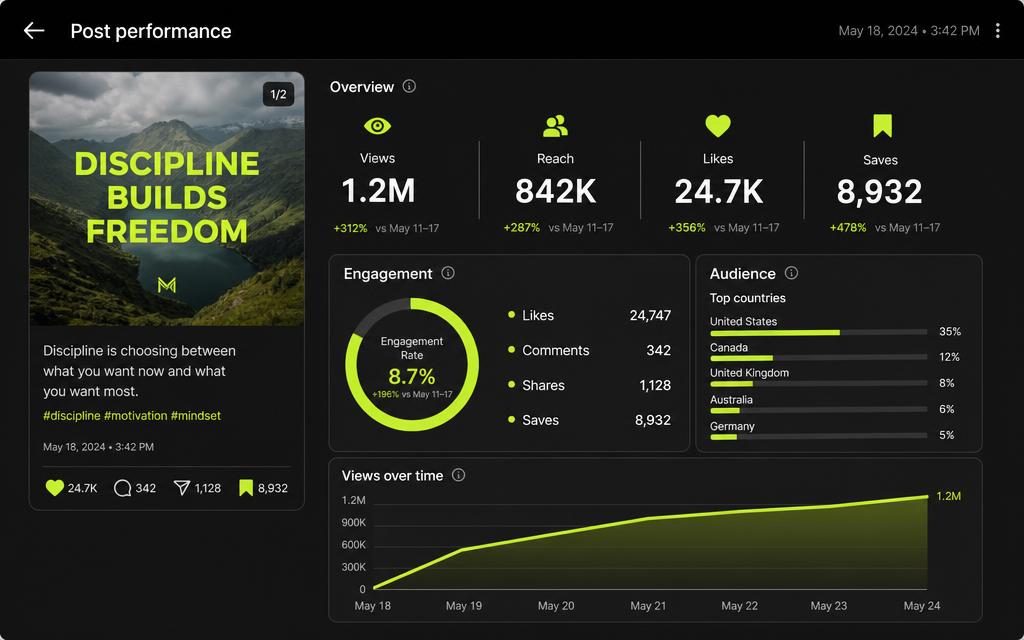The height and width of the screenshot is (640, 1024).
Task: Click the Audience info icon
Action: [x=791, y=273]
